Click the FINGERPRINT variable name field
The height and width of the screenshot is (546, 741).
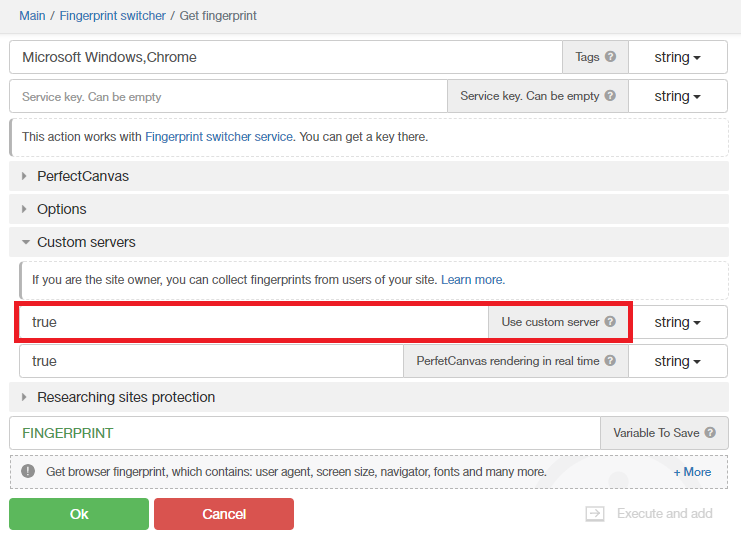(300, 433)
